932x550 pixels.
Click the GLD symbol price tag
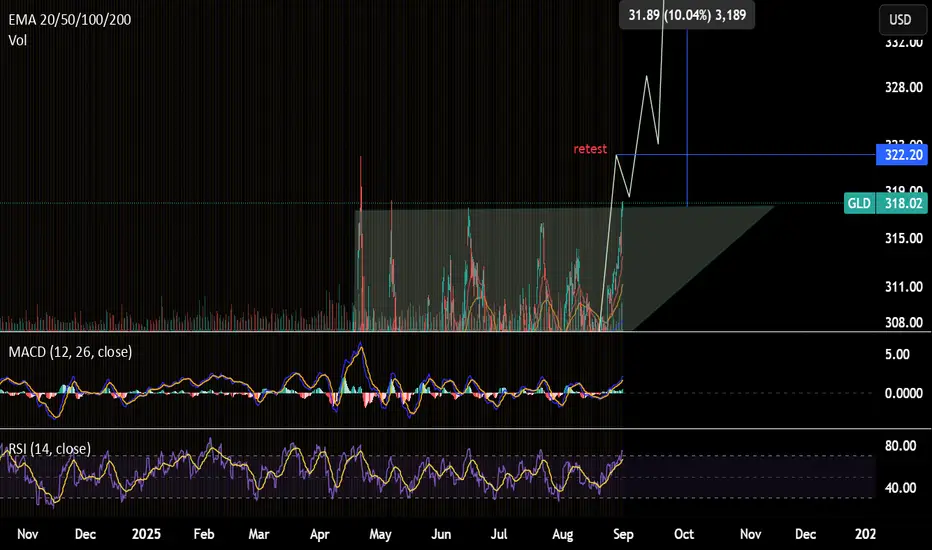[x=859, y=203]
